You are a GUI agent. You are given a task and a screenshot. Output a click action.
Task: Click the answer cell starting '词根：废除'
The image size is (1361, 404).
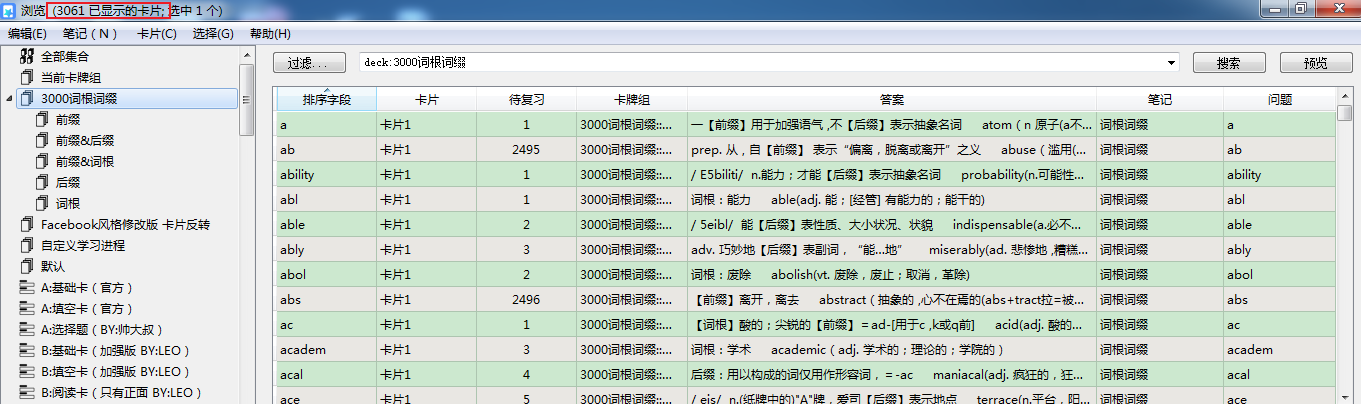coord(892,274)
